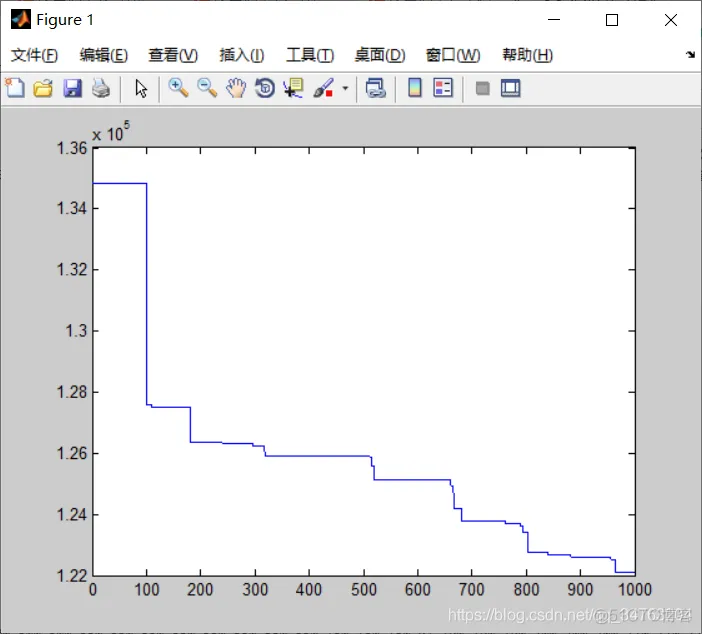Image resolution: width=702 pixels, height=634 pixels.
Task: Insert a legend
Action: (443, 88)
